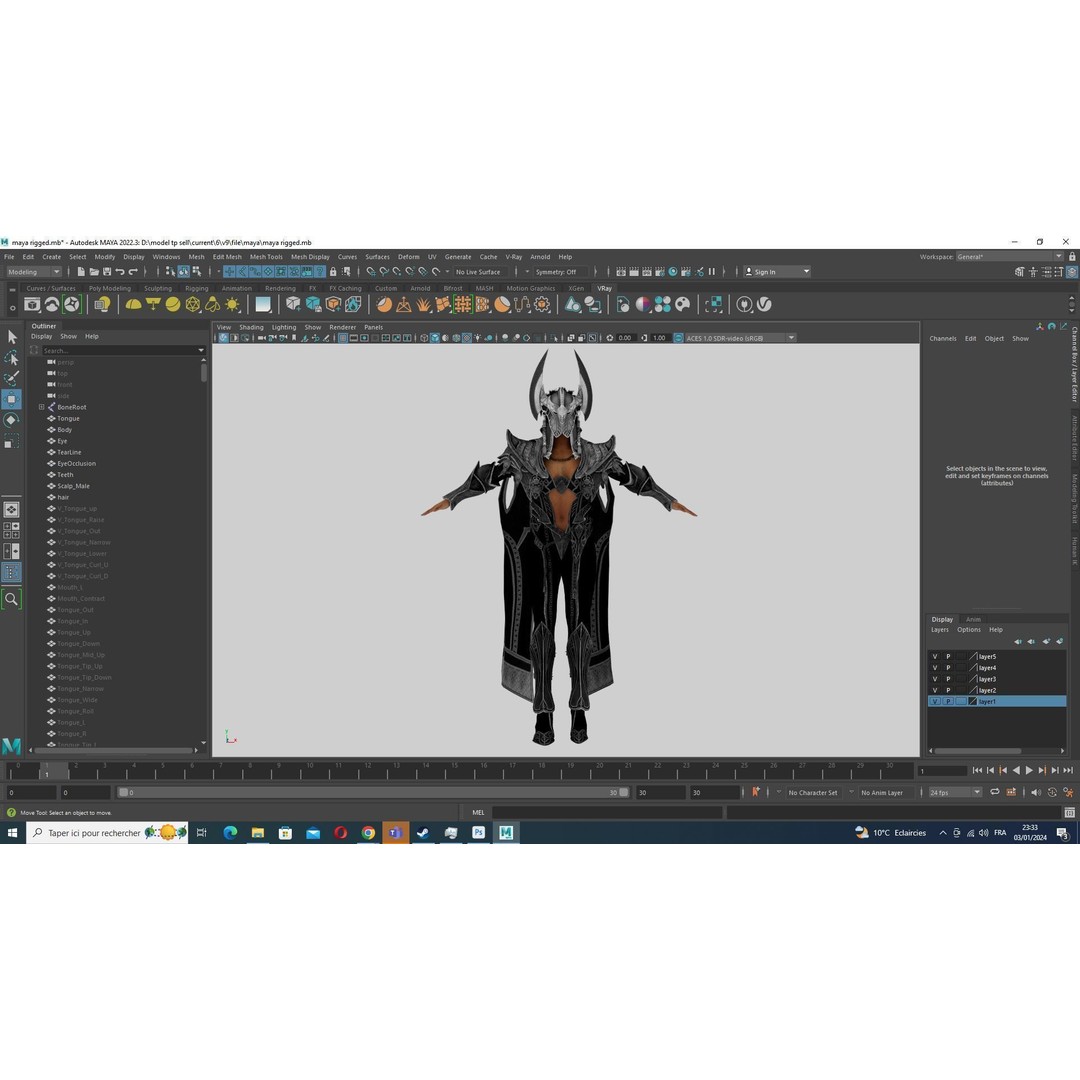Click frame 15 on the time slider
This screenshot has width=1080, height=1080.
point(455,770)
